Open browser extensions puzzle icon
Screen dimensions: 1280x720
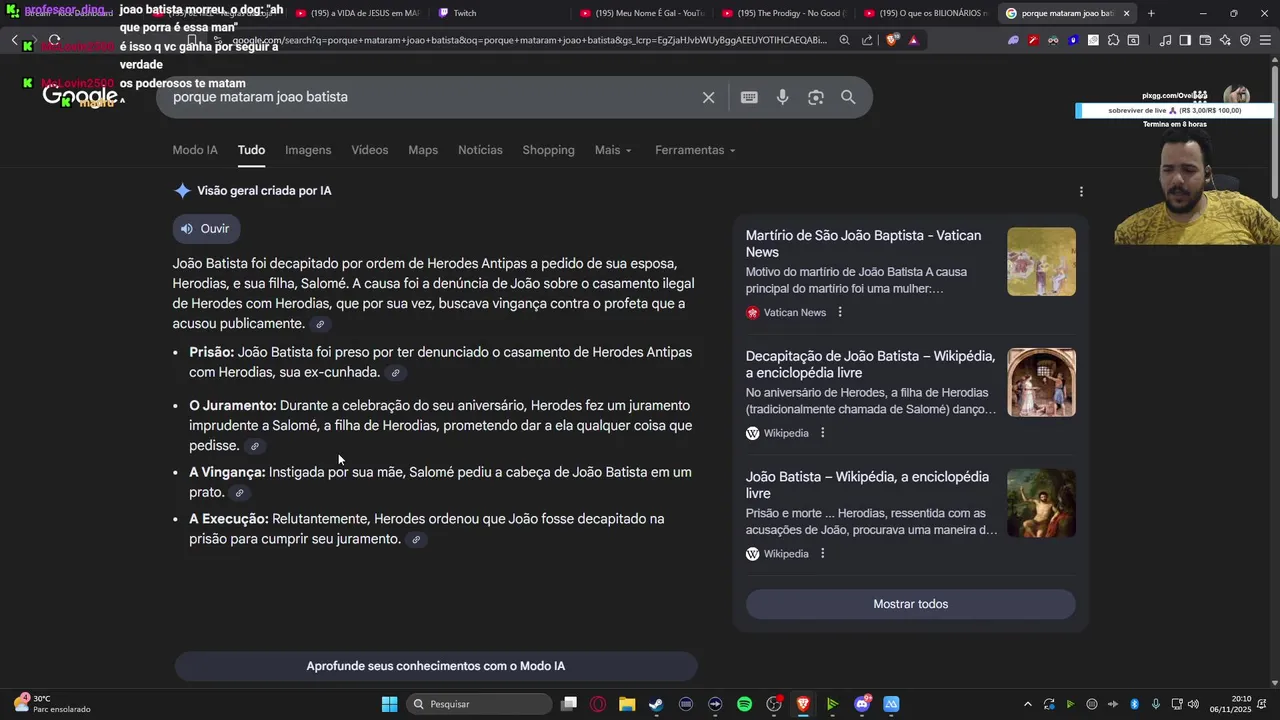pos(1113,40)
